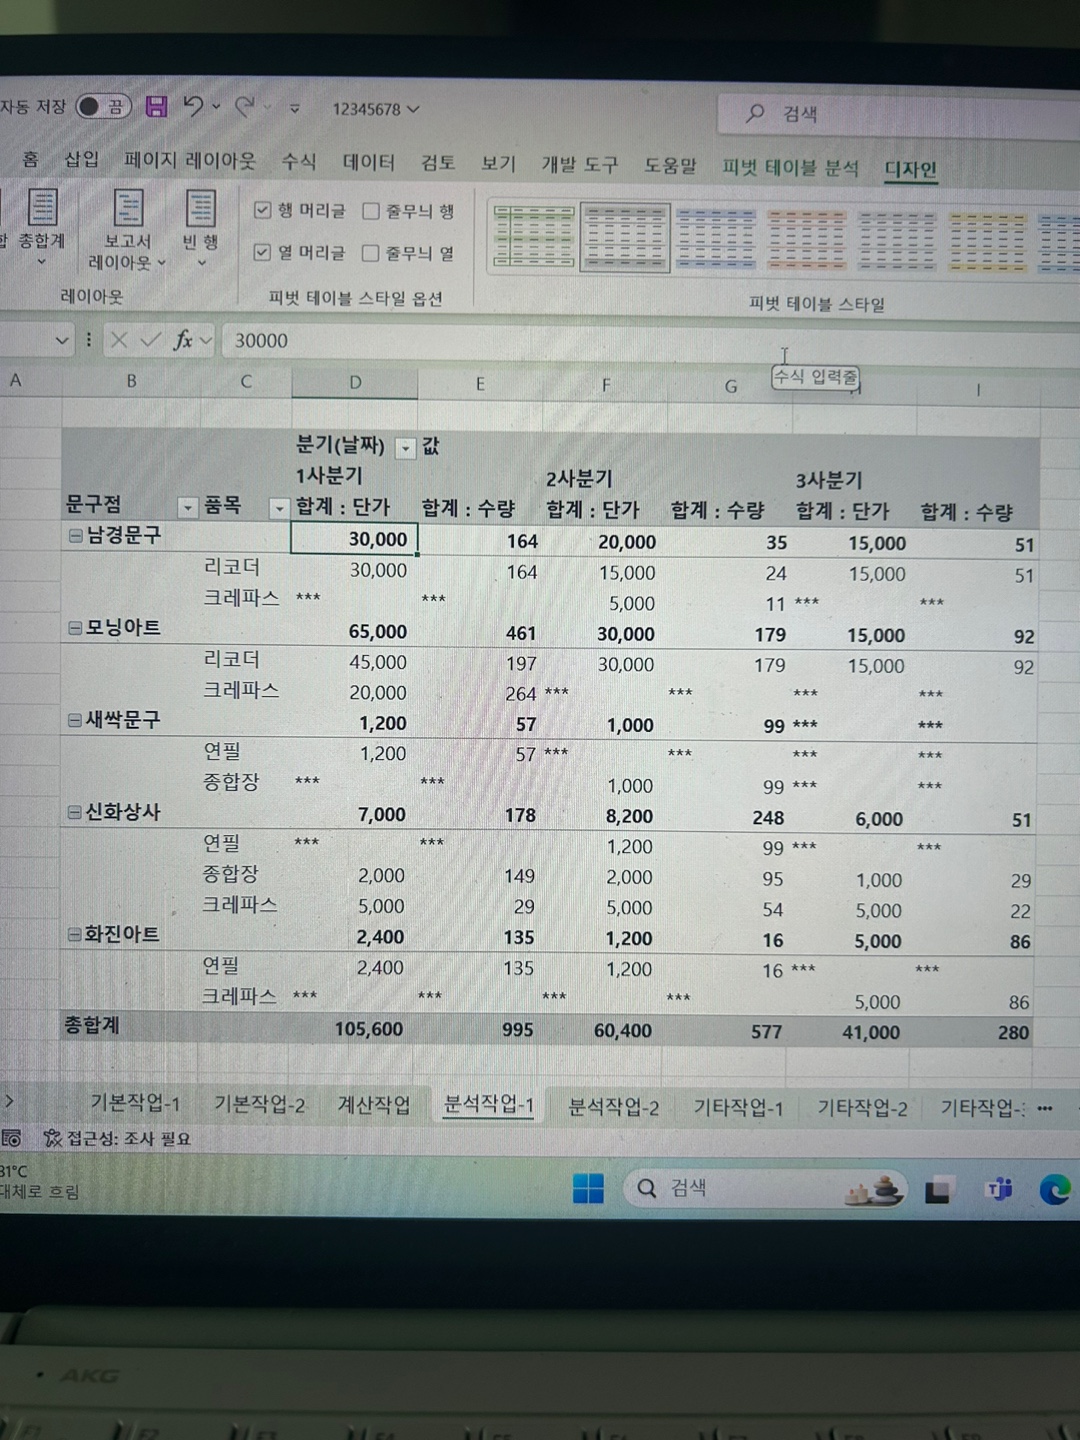1080x1440 pixels.
Task: Collapse the 남경문구 group
Action: 75,536
